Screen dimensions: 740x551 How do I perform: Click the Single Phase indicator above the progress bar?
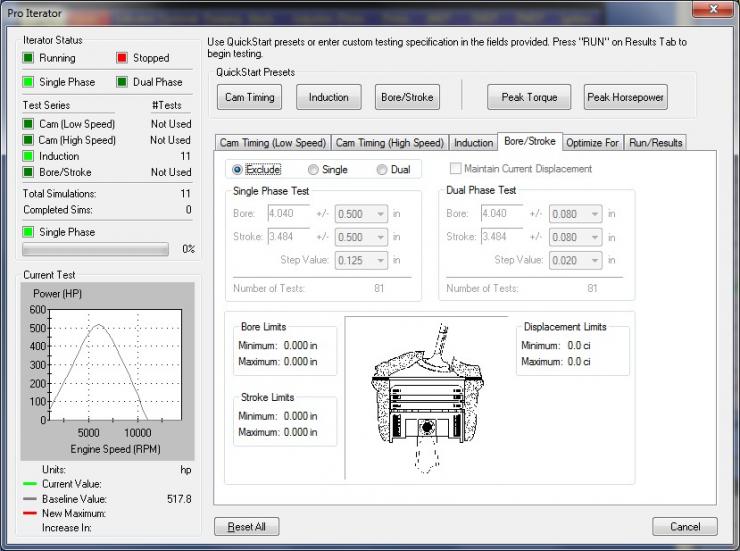click(28, 232)
